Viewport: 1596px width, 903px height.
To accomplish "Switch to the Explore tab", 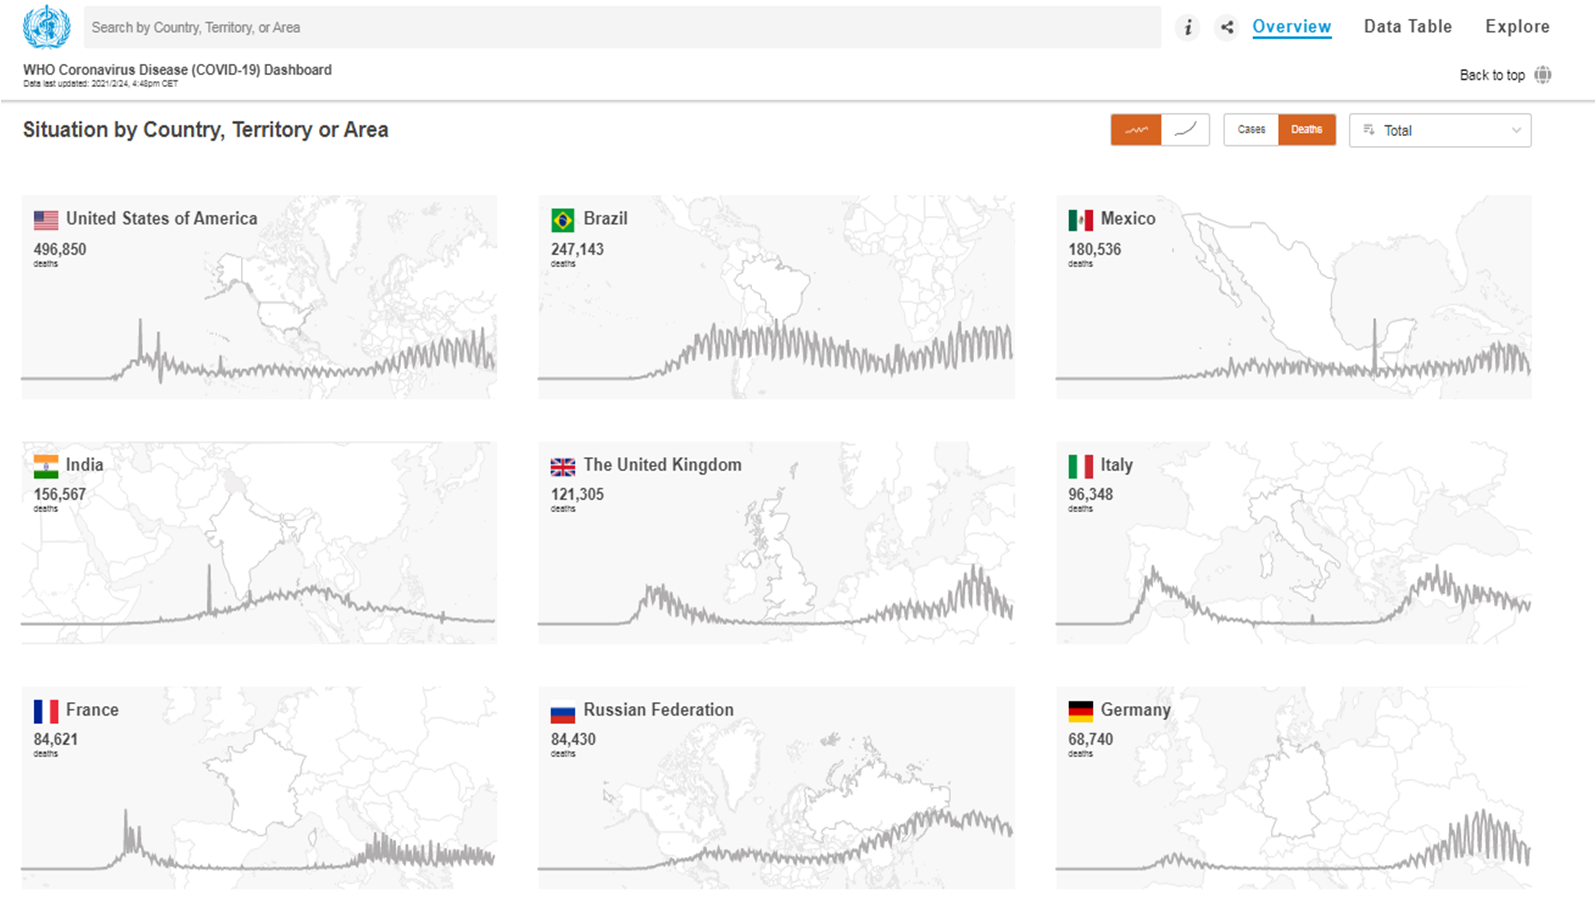I will (x=1517, y=27).
